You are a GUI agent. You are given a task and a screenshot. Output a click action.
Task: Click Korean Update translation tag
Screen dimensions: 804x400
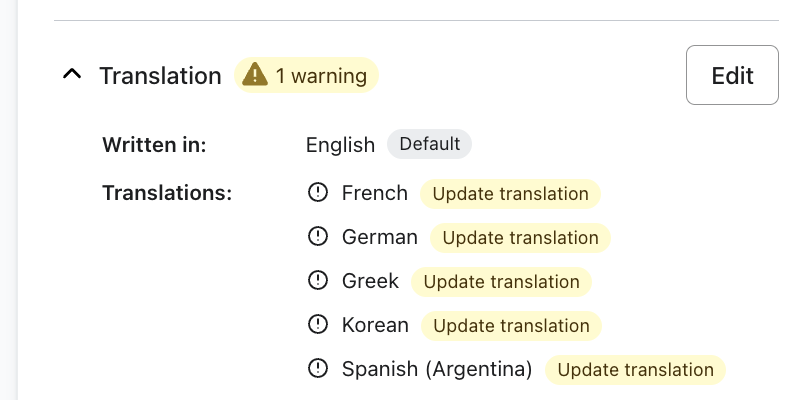point(511,326)
